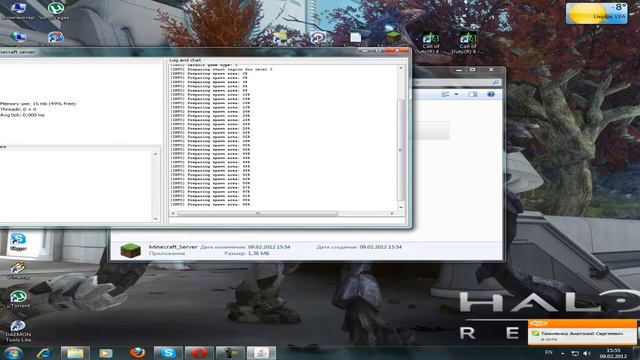Open the computer icon at top-left desktop
This screenshot has width=640, height=360.
click(x=18, y=10)
